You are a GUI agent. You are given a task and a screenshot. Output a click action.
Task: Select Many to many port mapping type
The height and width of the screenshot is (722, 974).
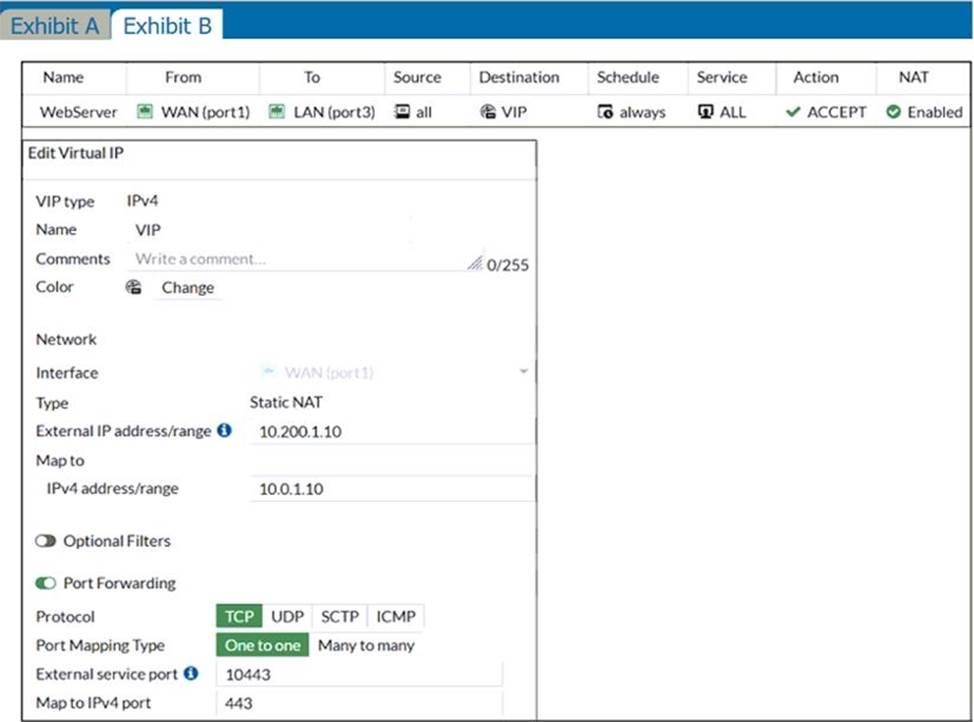coord(366,646)
